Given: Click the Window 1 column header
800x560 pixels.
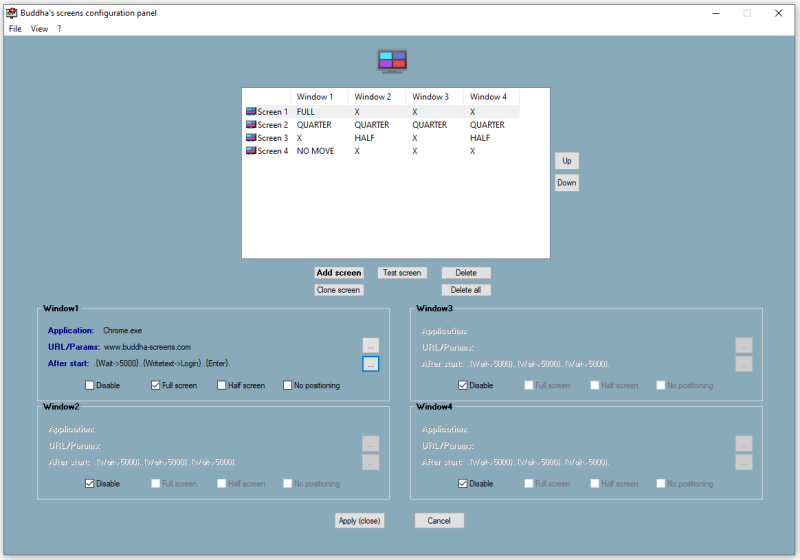Looking at the screenshot, I should click(319, 96).
